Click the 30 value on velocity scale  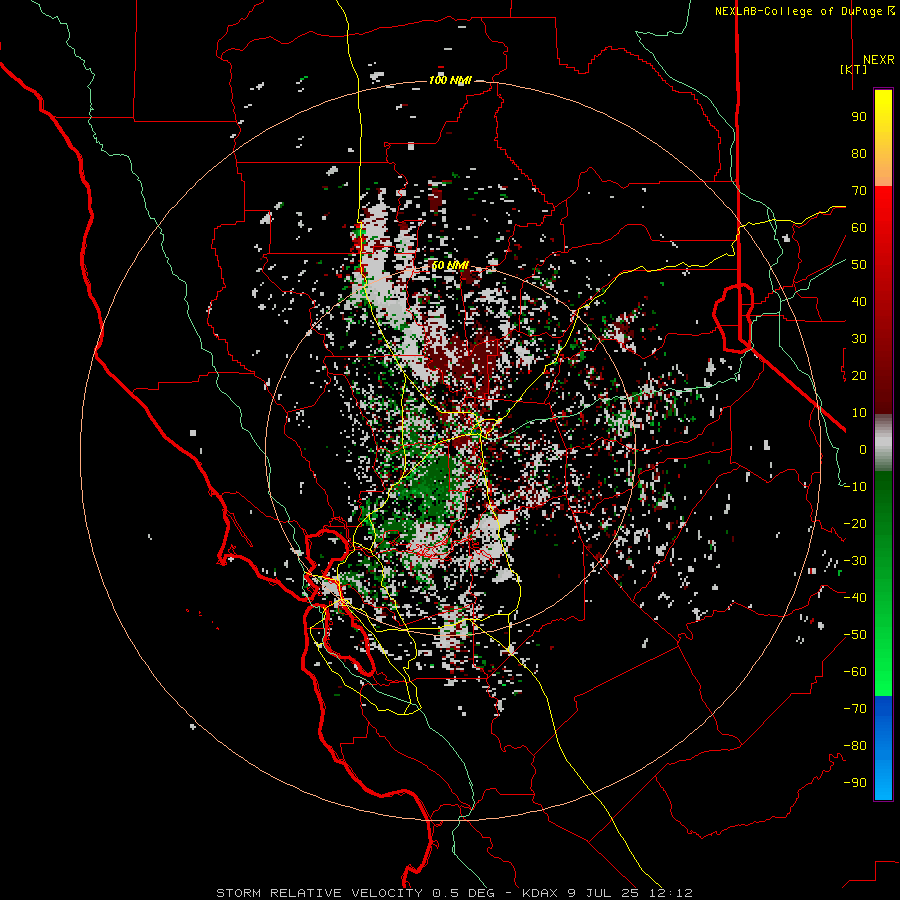[x=859, y=339]
